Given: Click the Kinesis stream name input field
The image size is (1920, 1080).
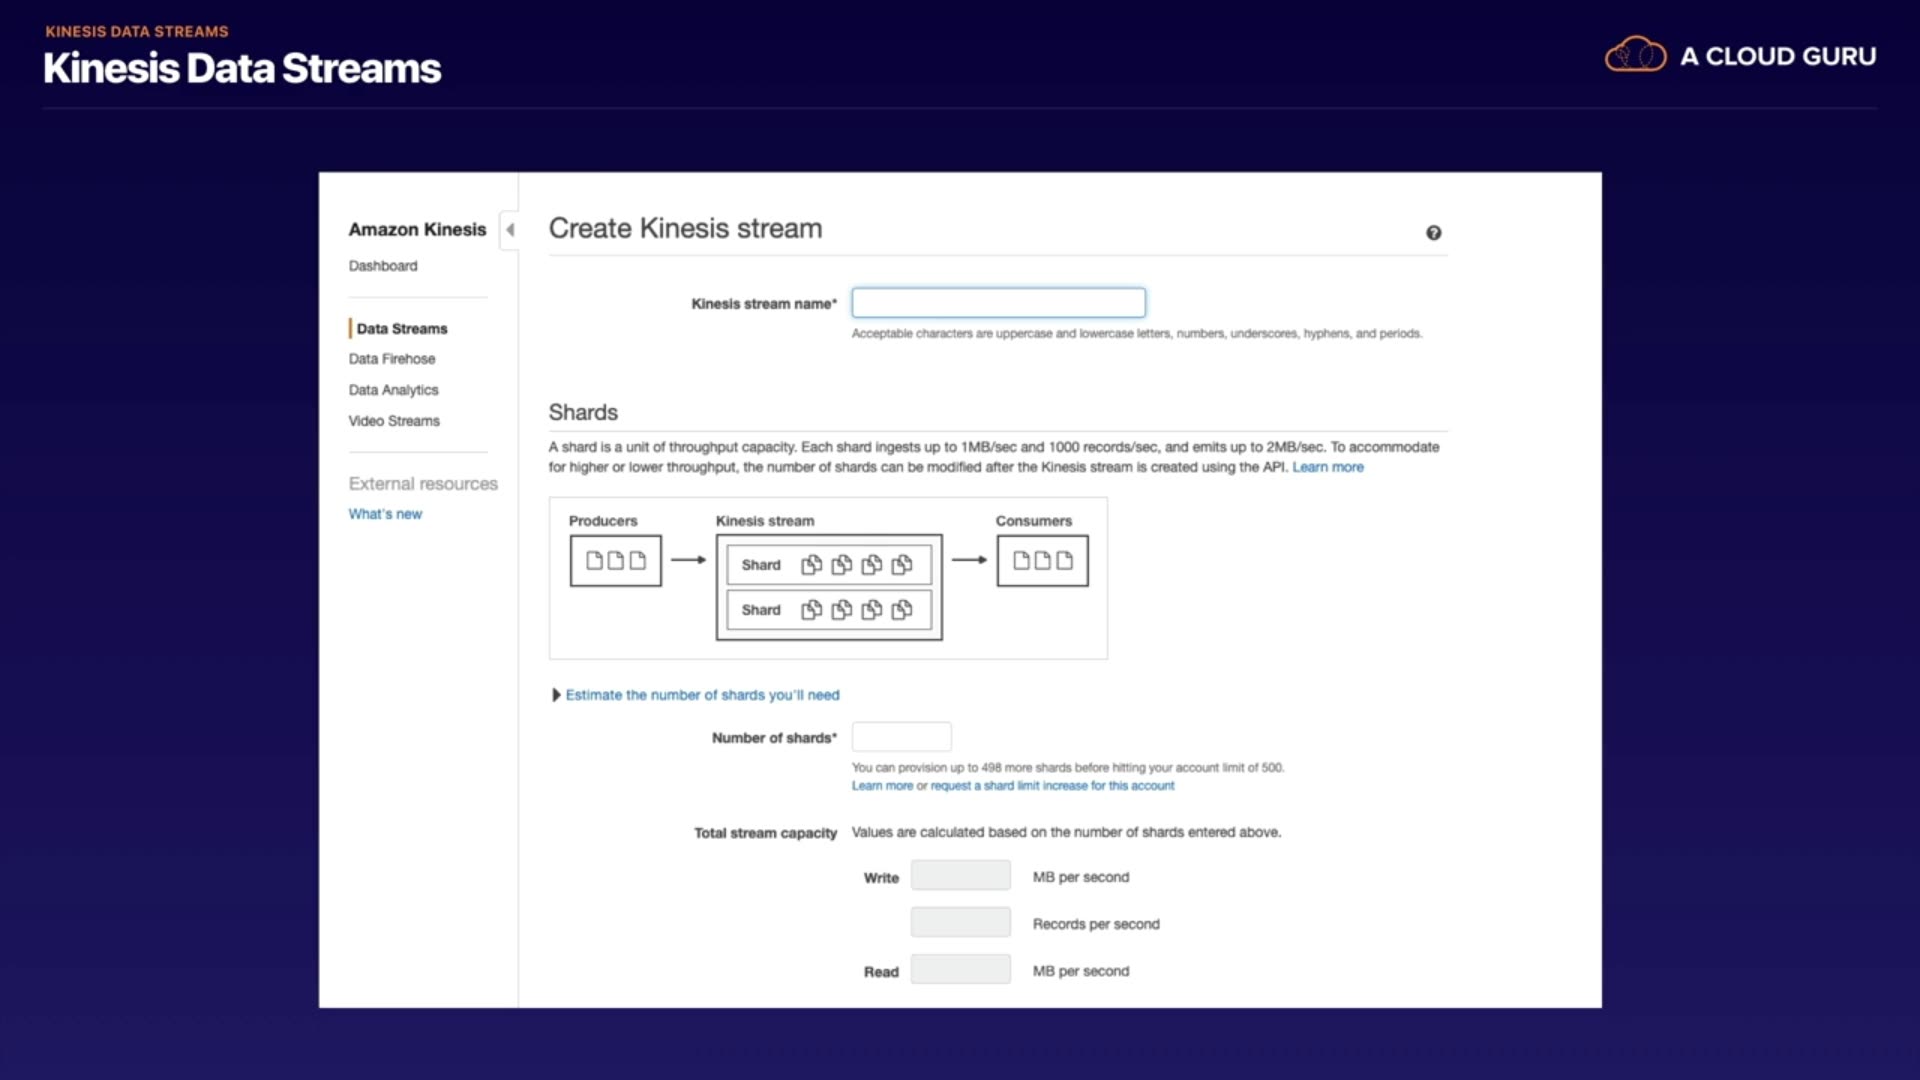Looking at the screenshot, I should pos(998,303).
